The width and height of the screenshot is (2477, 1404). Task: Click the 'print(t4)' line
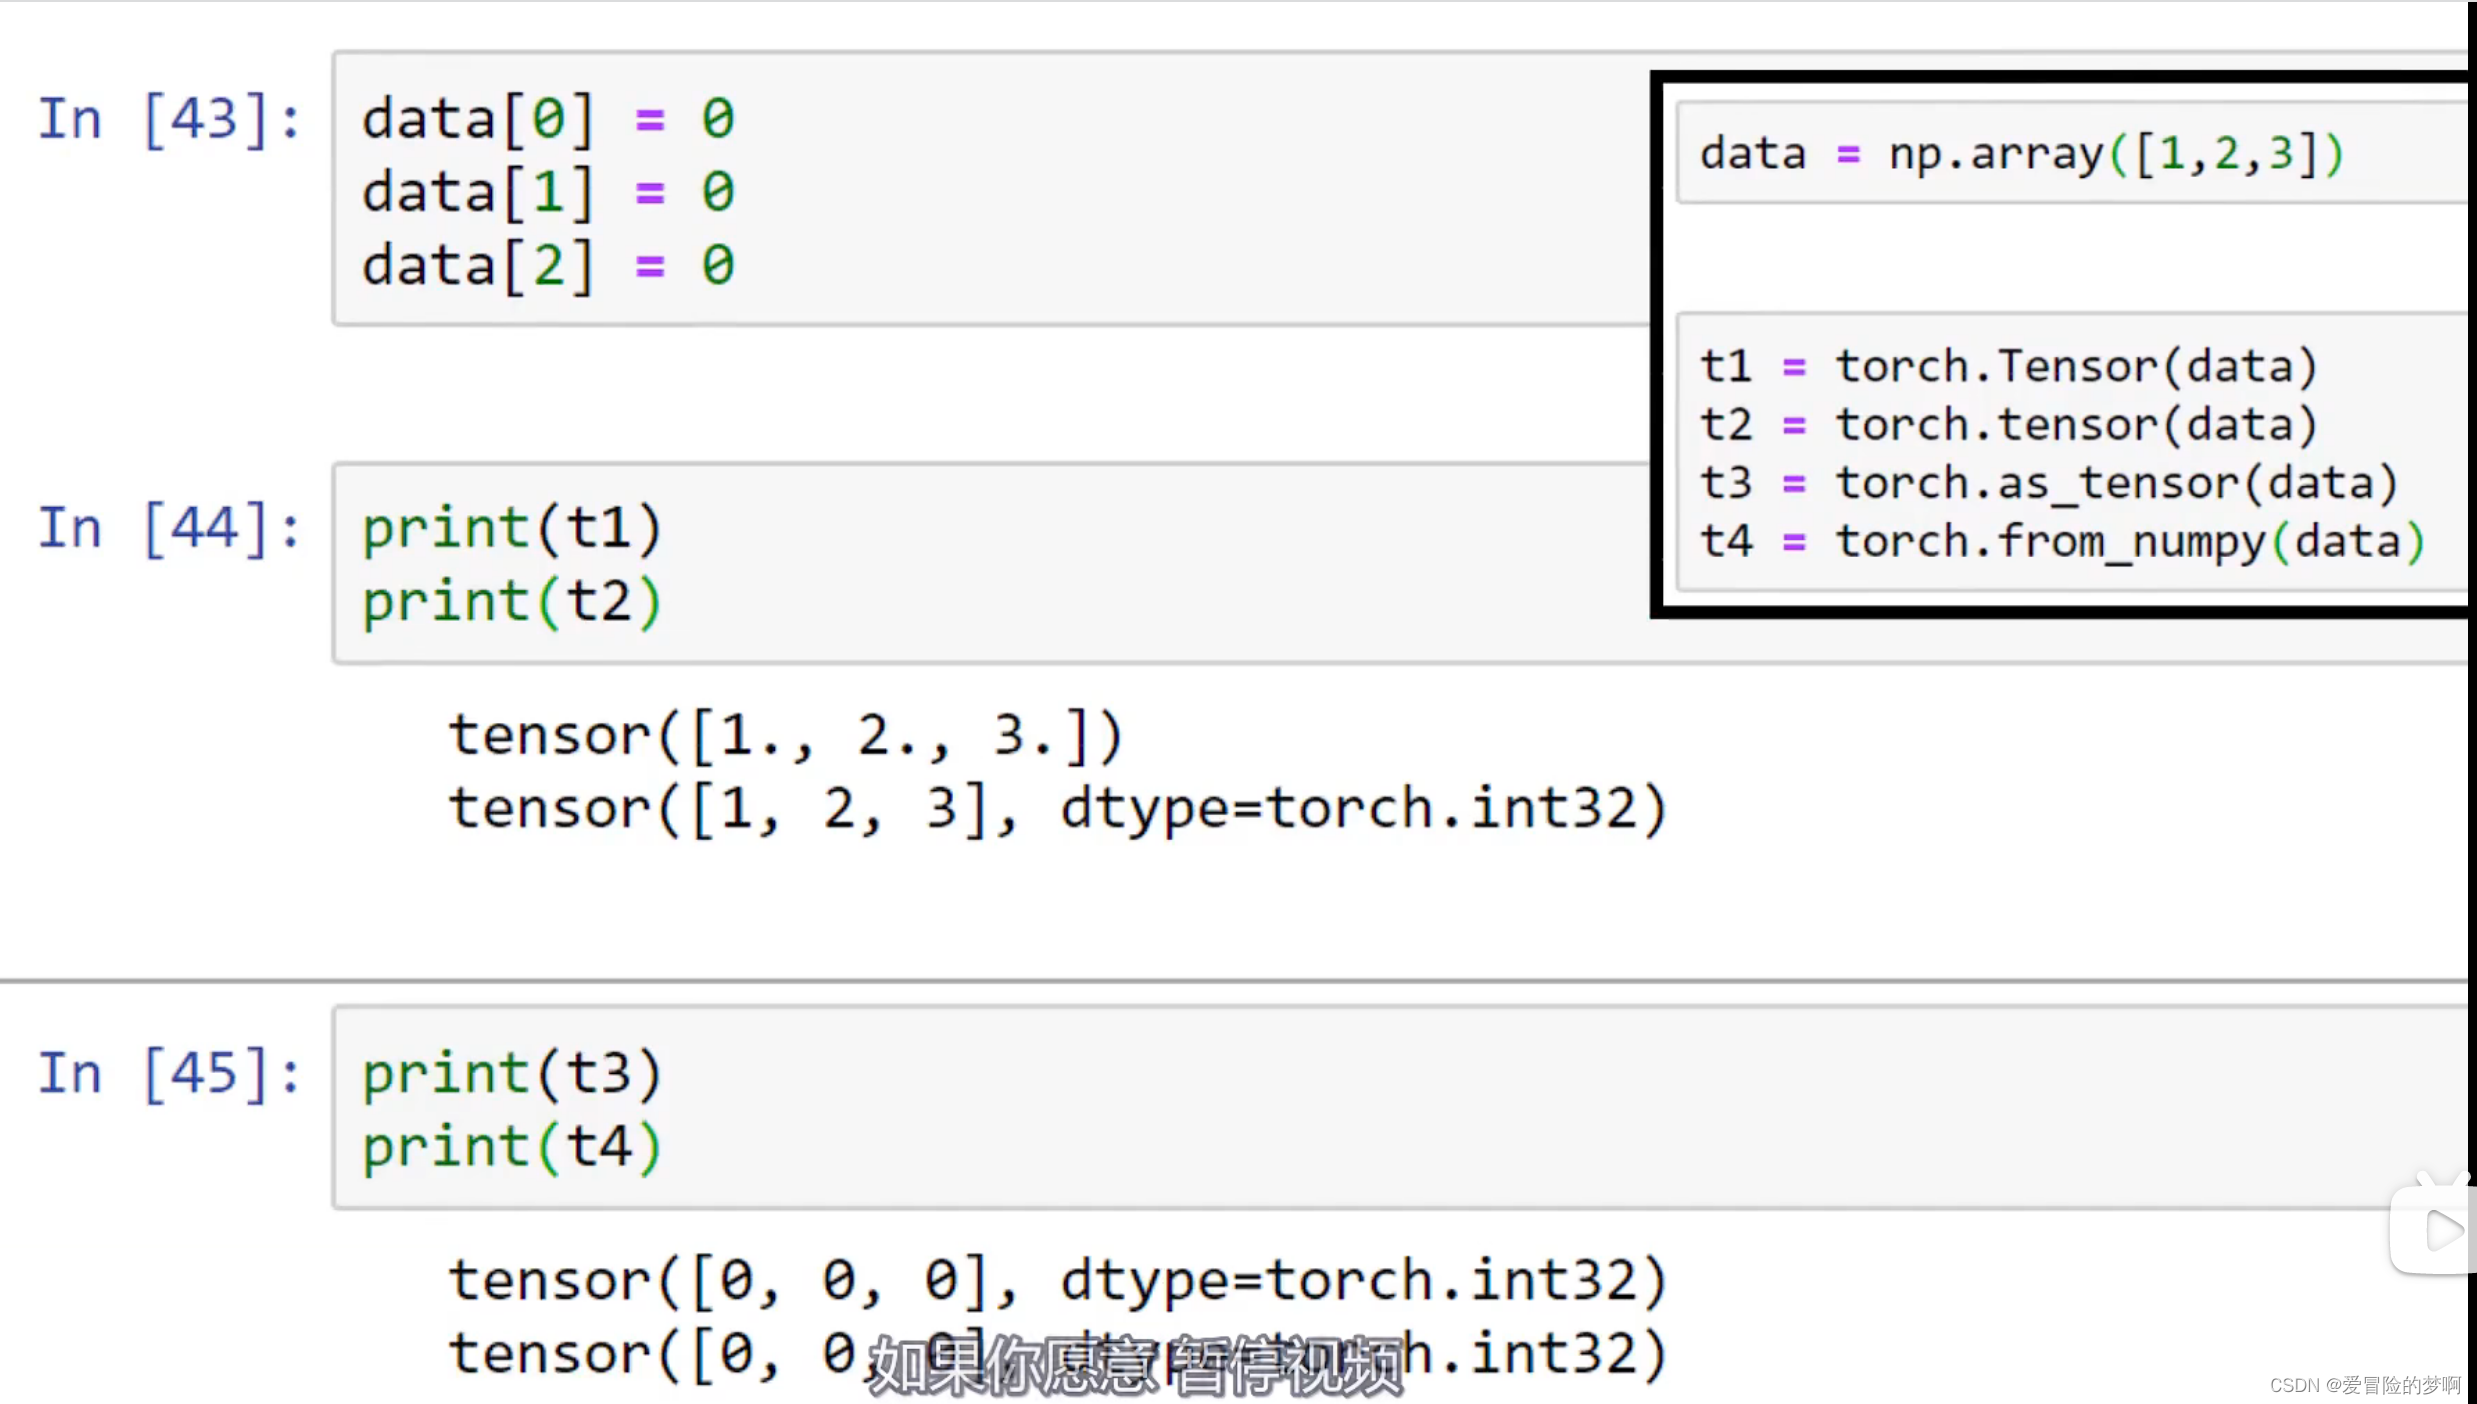tap(511, 1148)
